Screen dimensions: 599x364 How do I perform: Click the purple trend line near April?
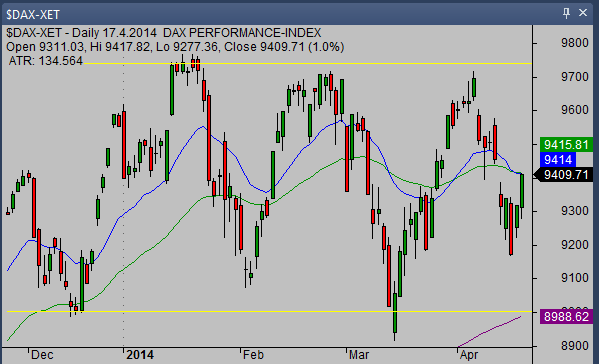click(490, 331)
